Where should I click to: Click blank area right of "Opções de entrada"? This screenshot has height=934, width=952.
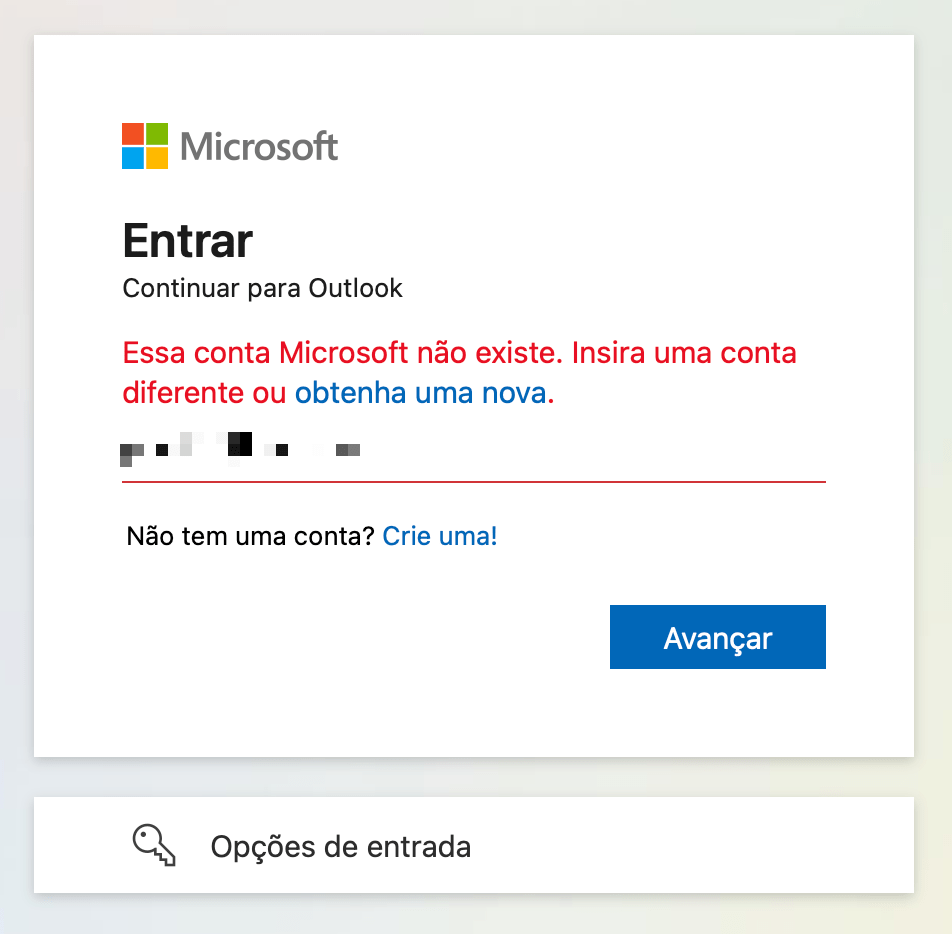[x=700, y=846]
